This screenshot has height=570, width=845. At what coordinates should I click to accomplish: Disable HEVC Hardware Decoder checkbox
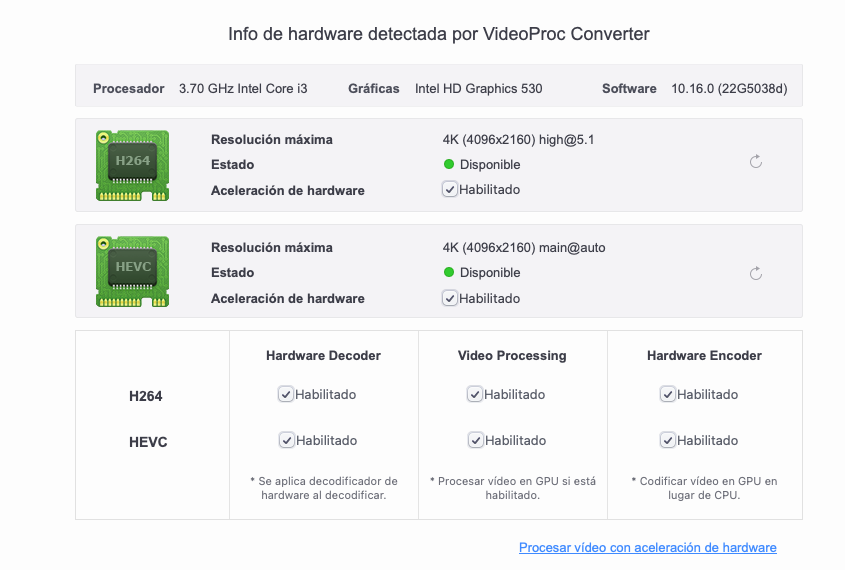pos(287,440)
